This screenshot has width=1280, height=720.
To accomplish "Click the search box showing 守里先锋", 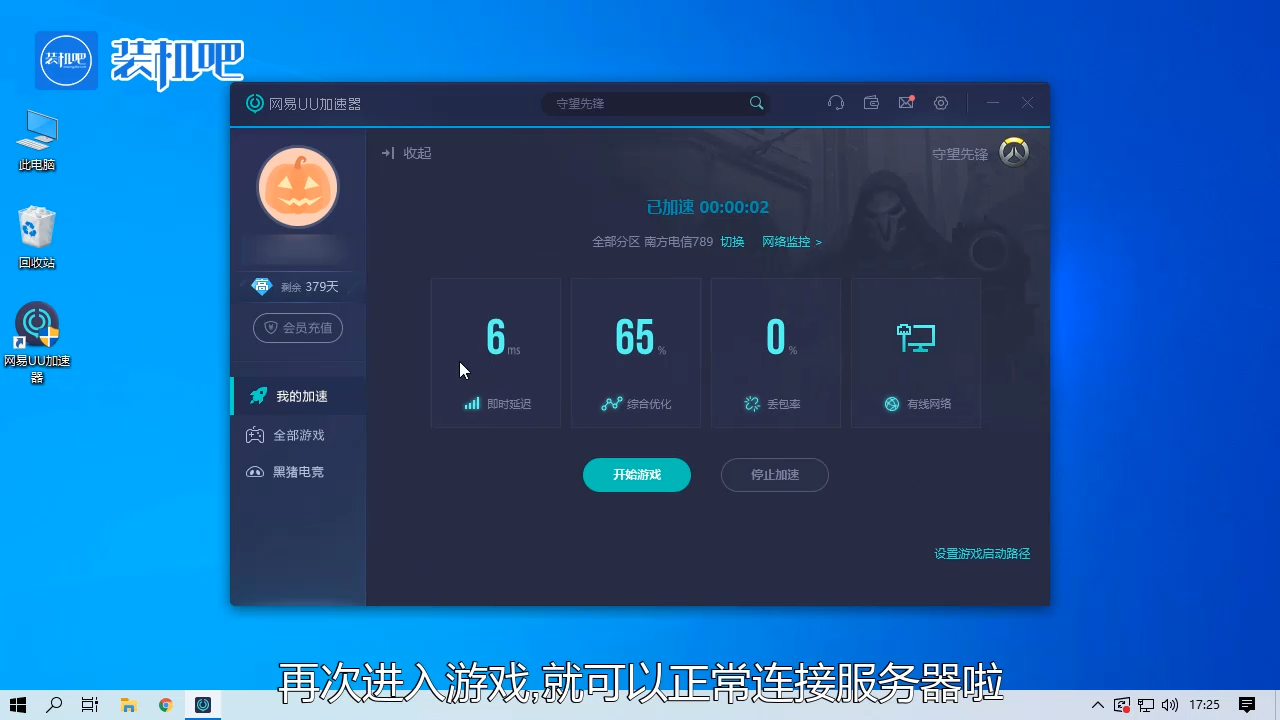I will click(650, 103).
